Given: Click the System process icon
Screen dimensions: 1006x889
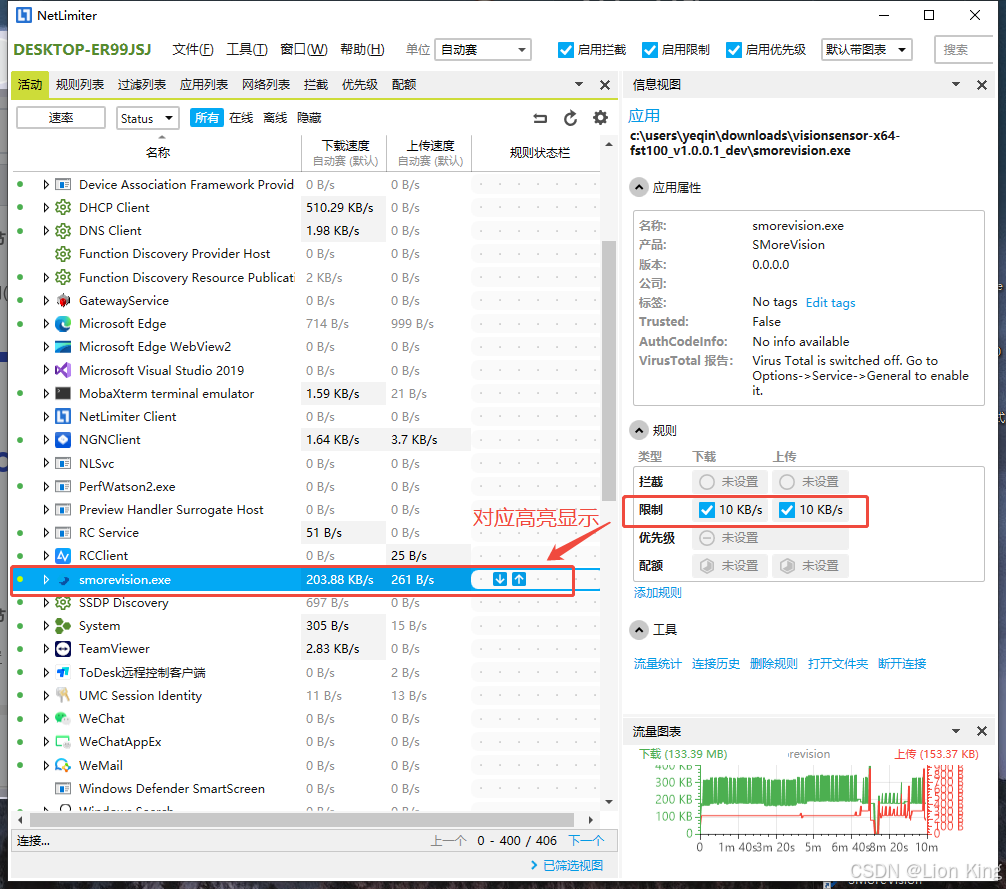Looking at the screenshot, I should pyautogui.click(x=63, y=626).
